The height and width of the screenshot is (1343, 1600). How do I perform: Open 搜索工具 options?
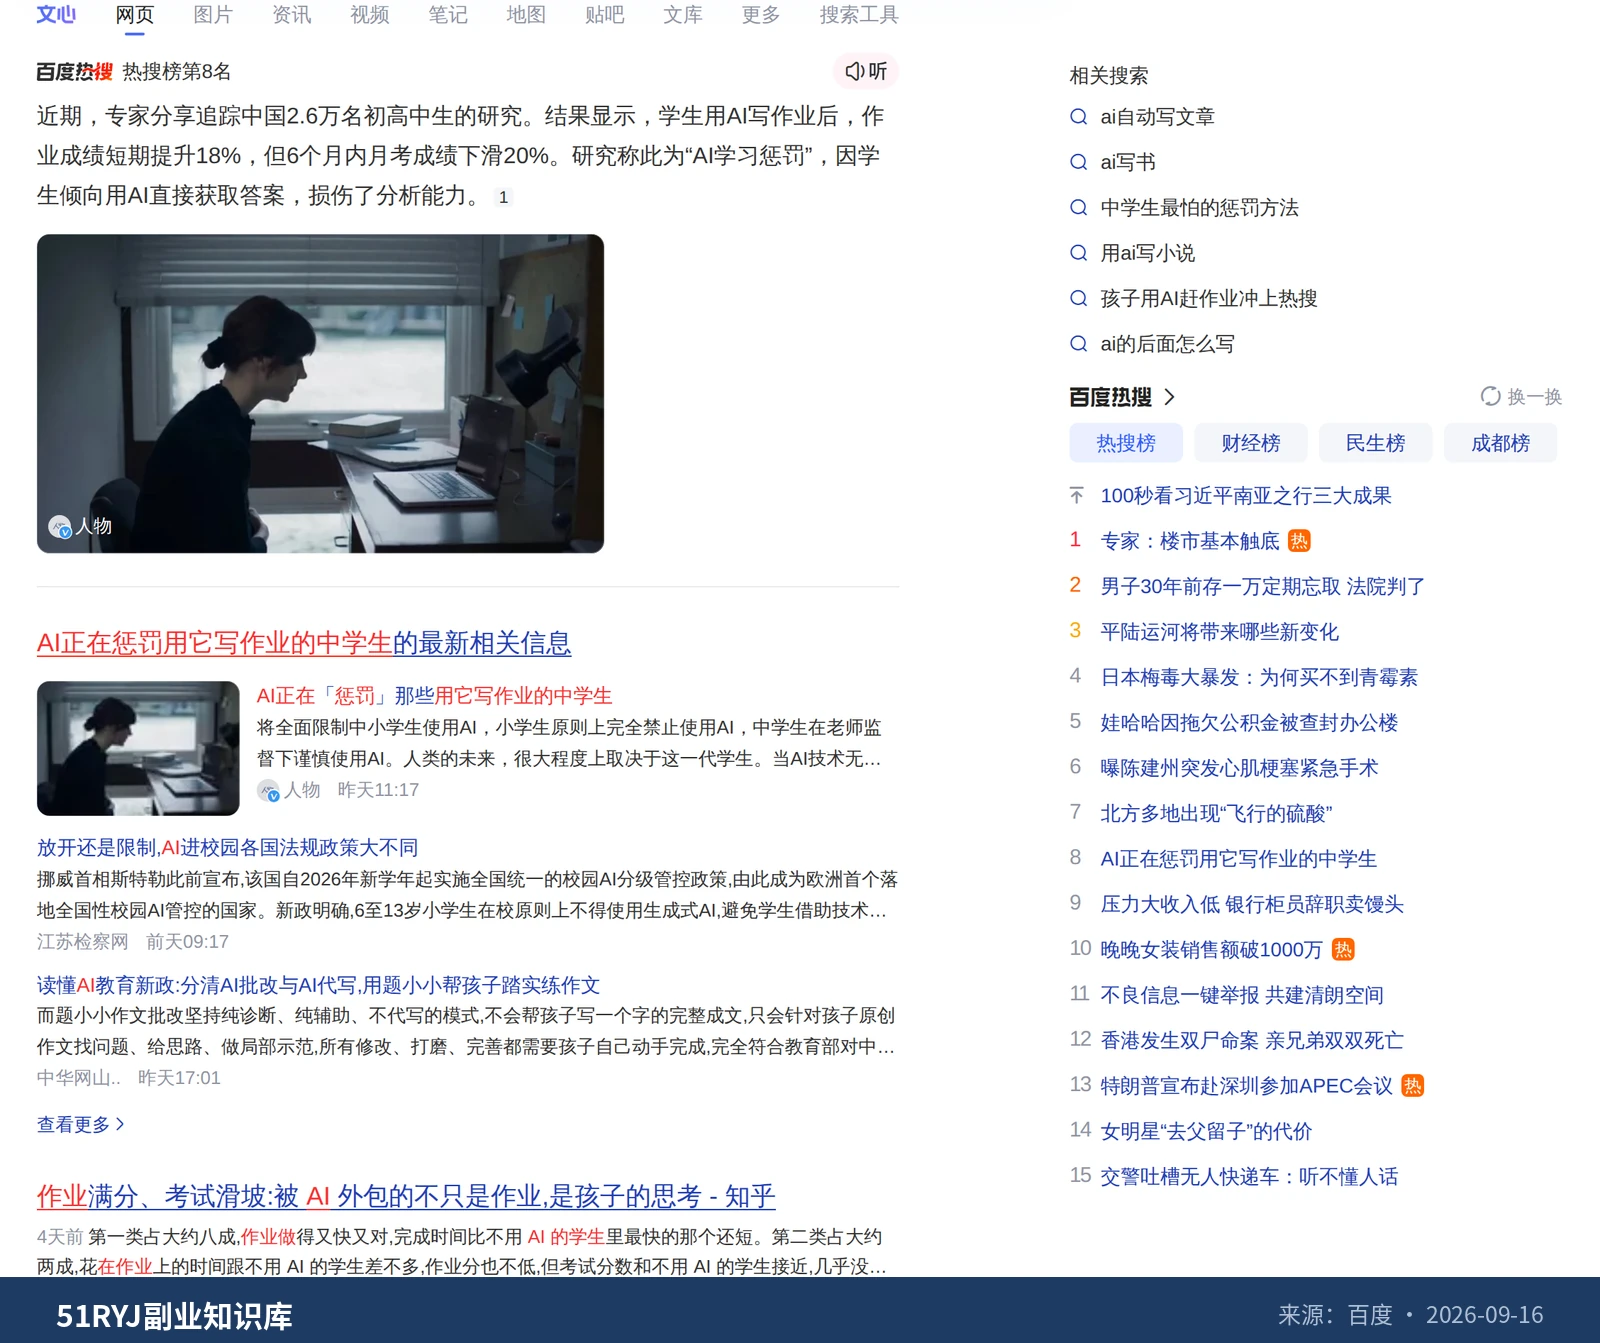coord(859,14)
